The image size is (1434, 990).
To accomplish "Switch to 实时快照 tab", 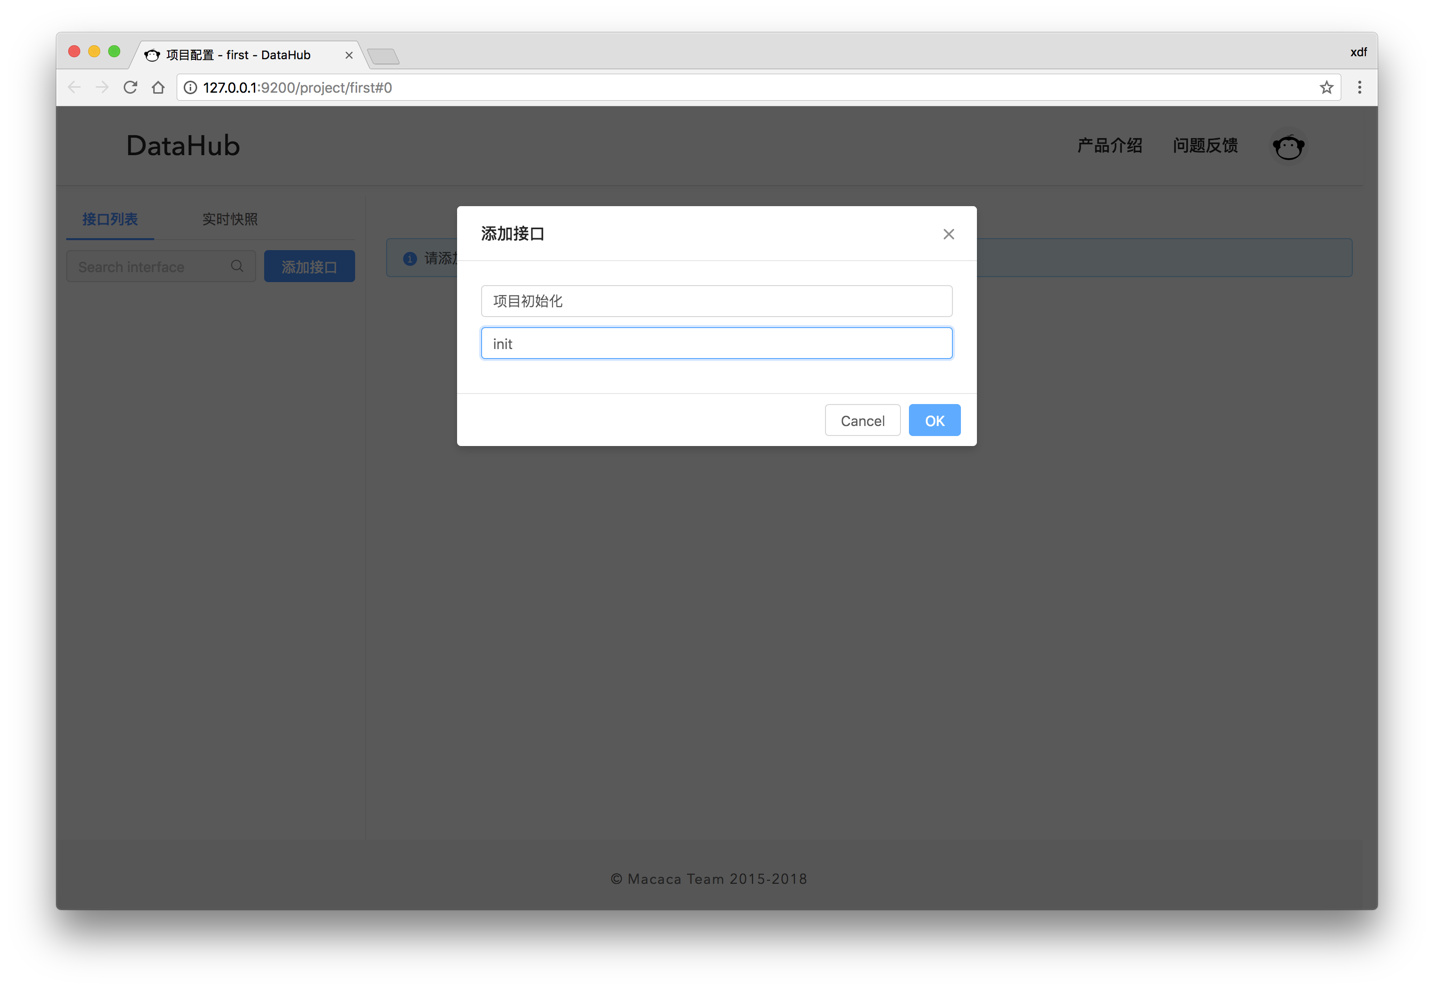I will pyautogui.click(x=230, y=219).
